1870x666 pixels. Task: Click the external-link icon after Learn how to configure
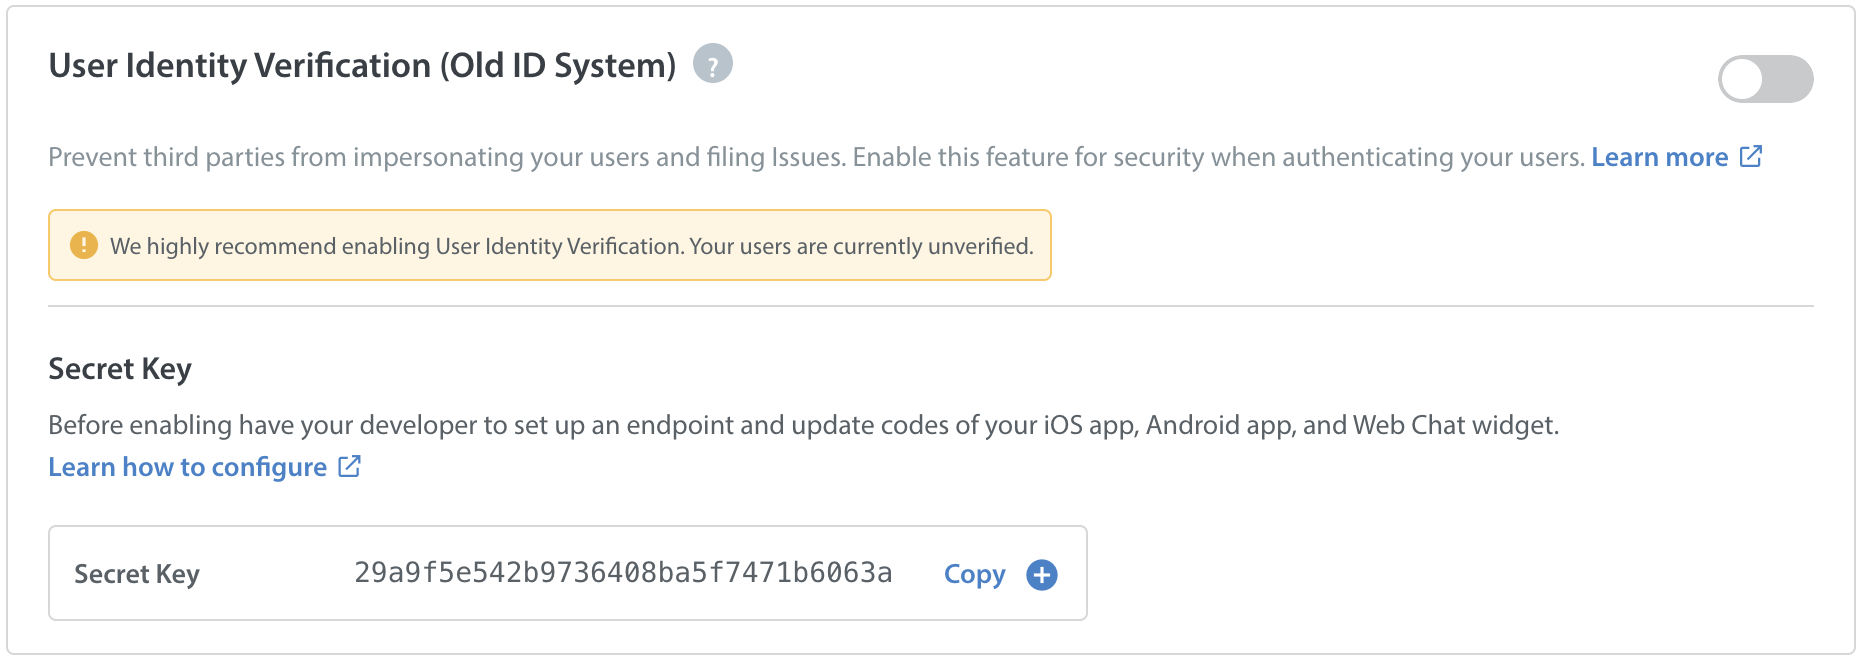click(349, 466)
